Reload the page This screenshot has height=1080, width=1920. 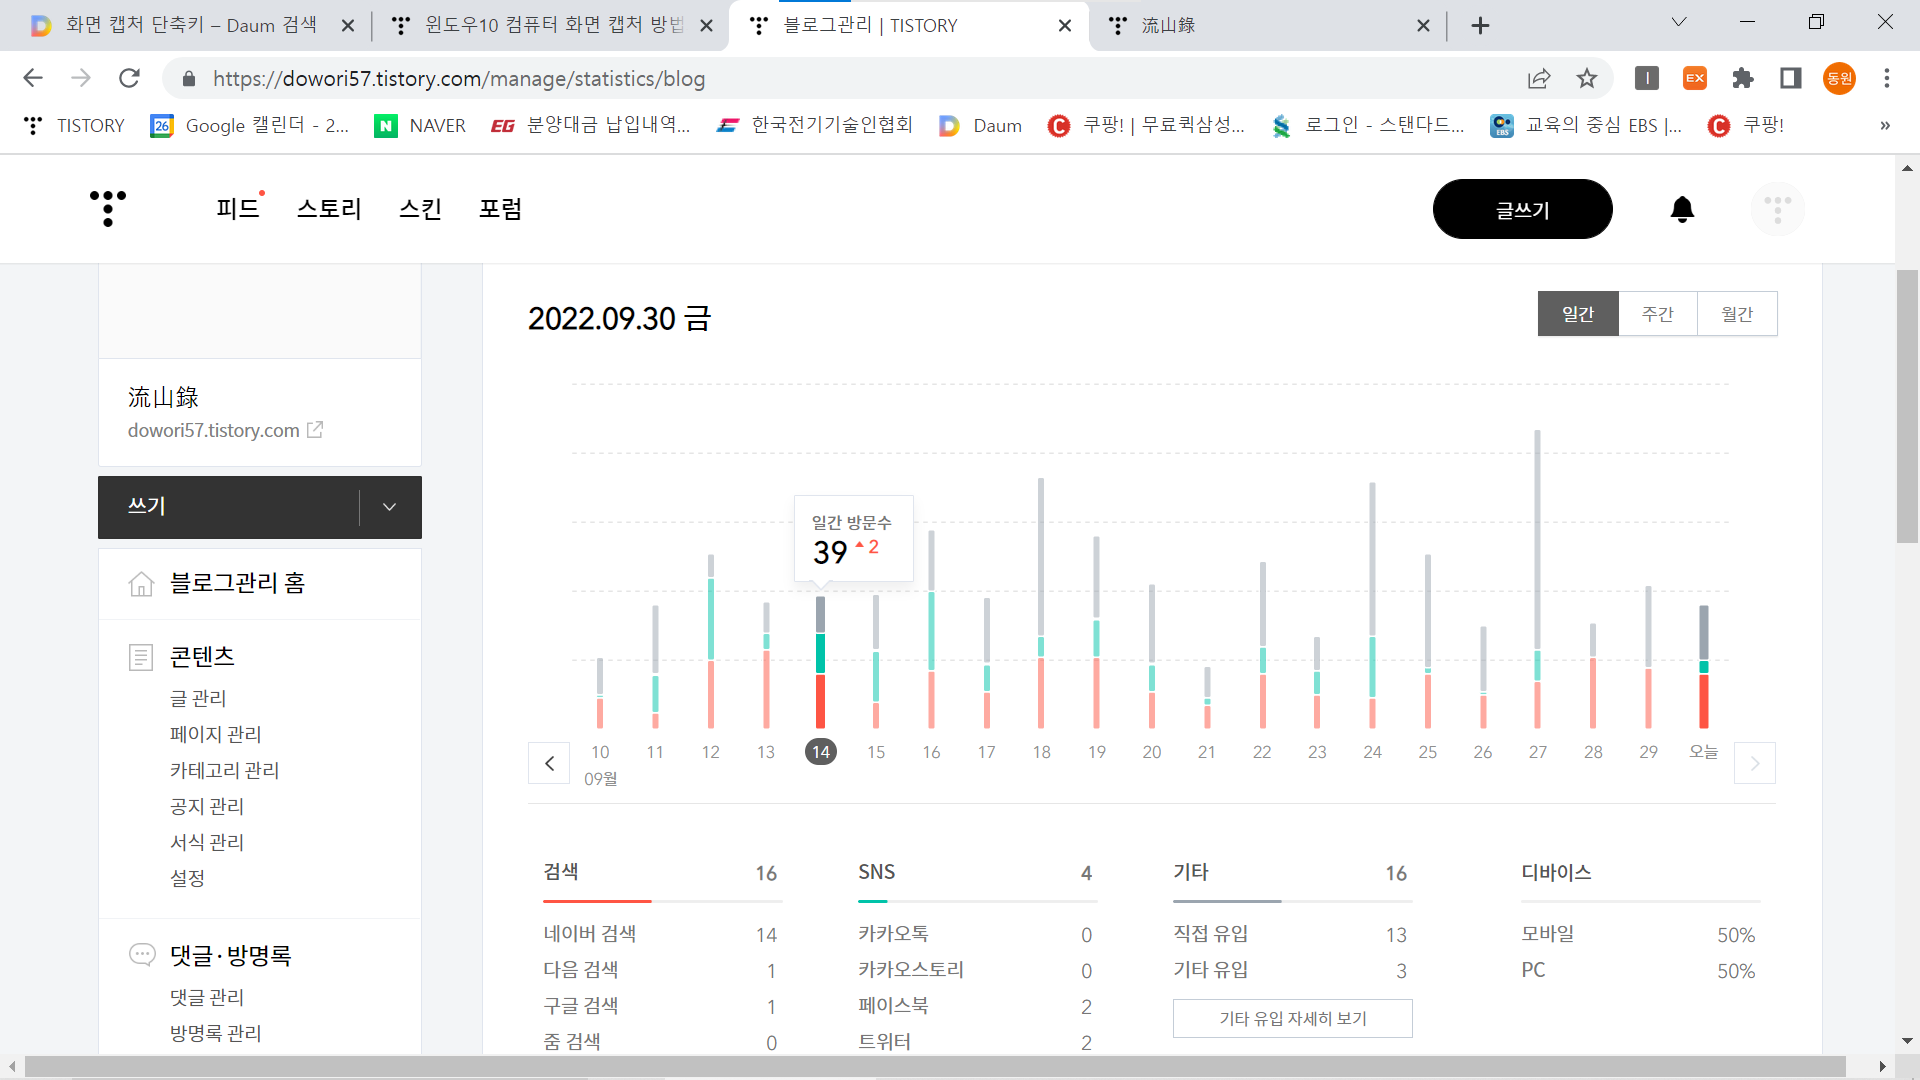(129, 78)
